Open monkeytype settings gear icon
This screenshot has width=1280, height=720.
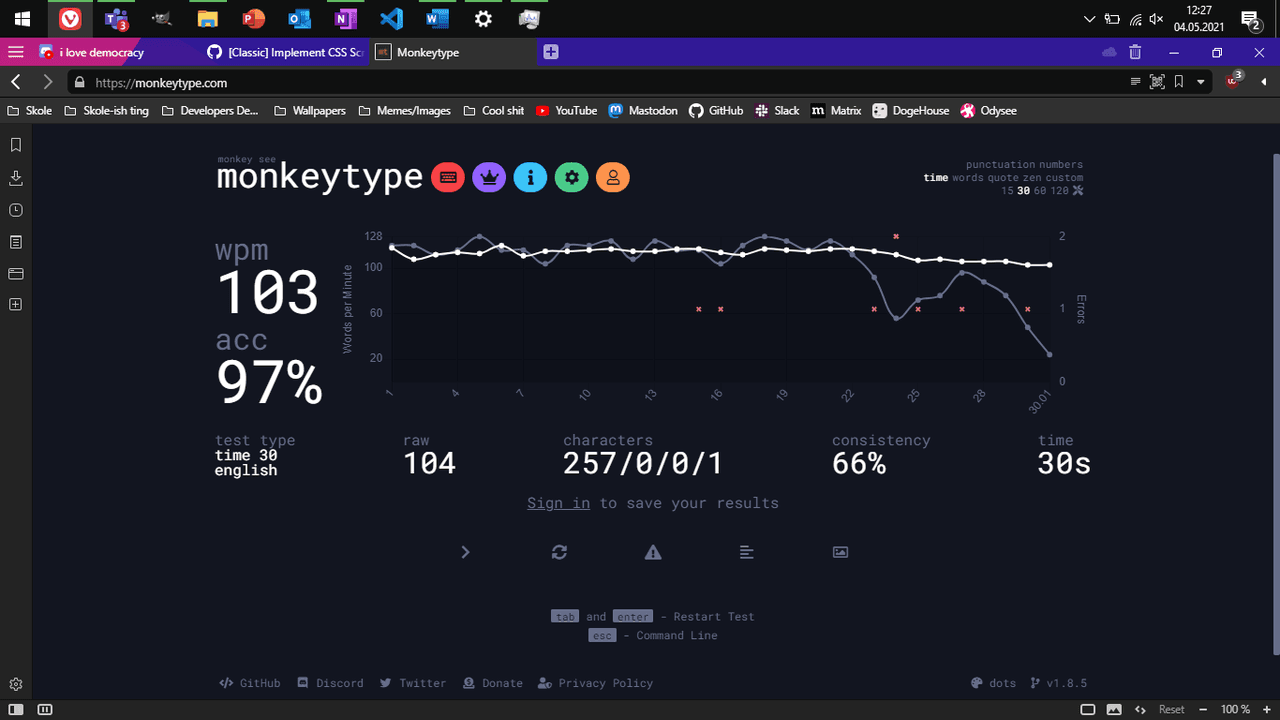571,178
